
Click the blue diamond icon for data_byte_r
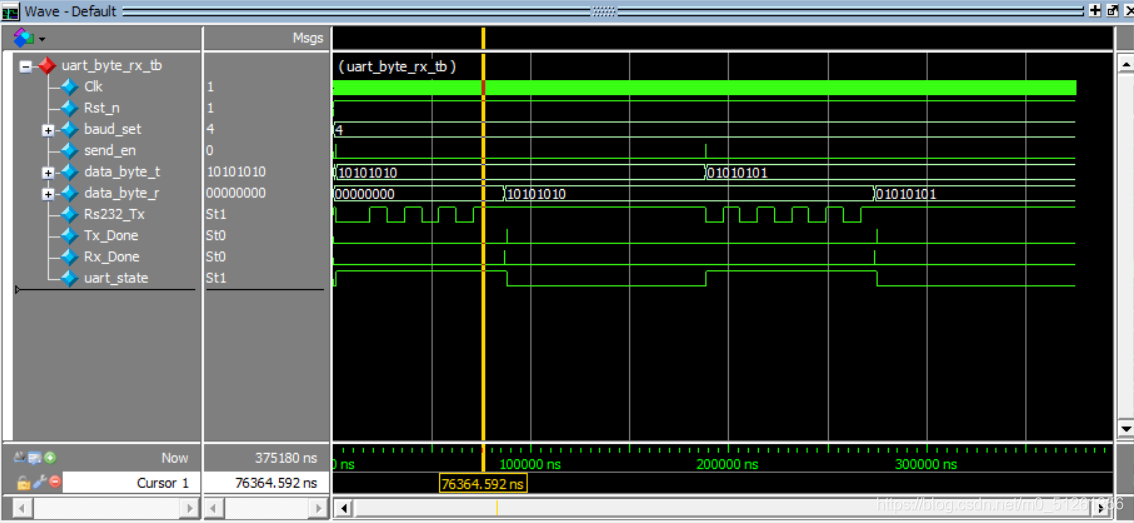[69, 193]
